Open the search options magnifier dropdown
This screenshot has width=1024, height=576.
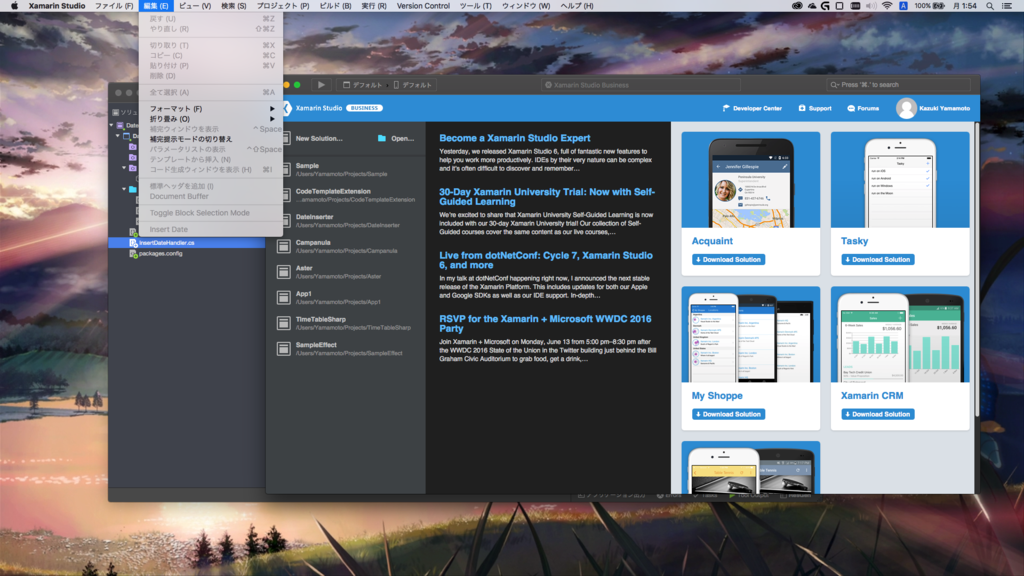click(834, 85)
